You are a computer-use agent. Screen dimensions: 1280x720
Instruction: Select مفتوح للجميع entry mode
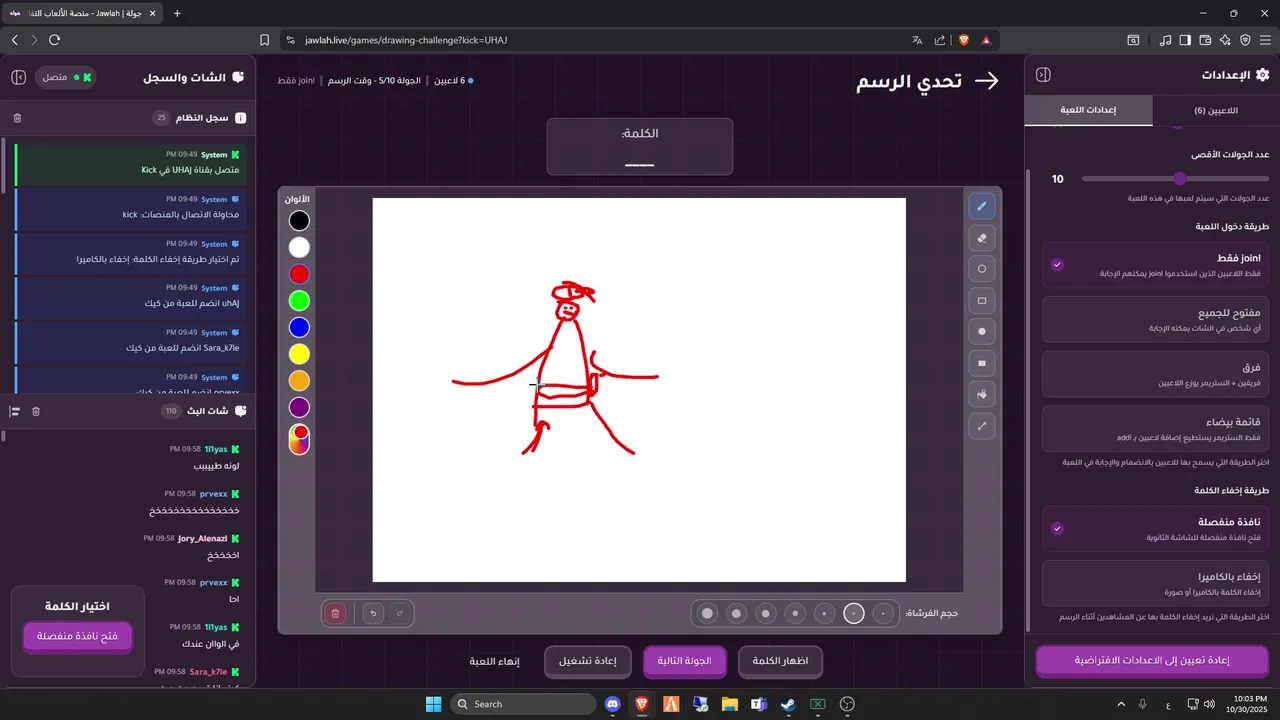(1155, 320)
